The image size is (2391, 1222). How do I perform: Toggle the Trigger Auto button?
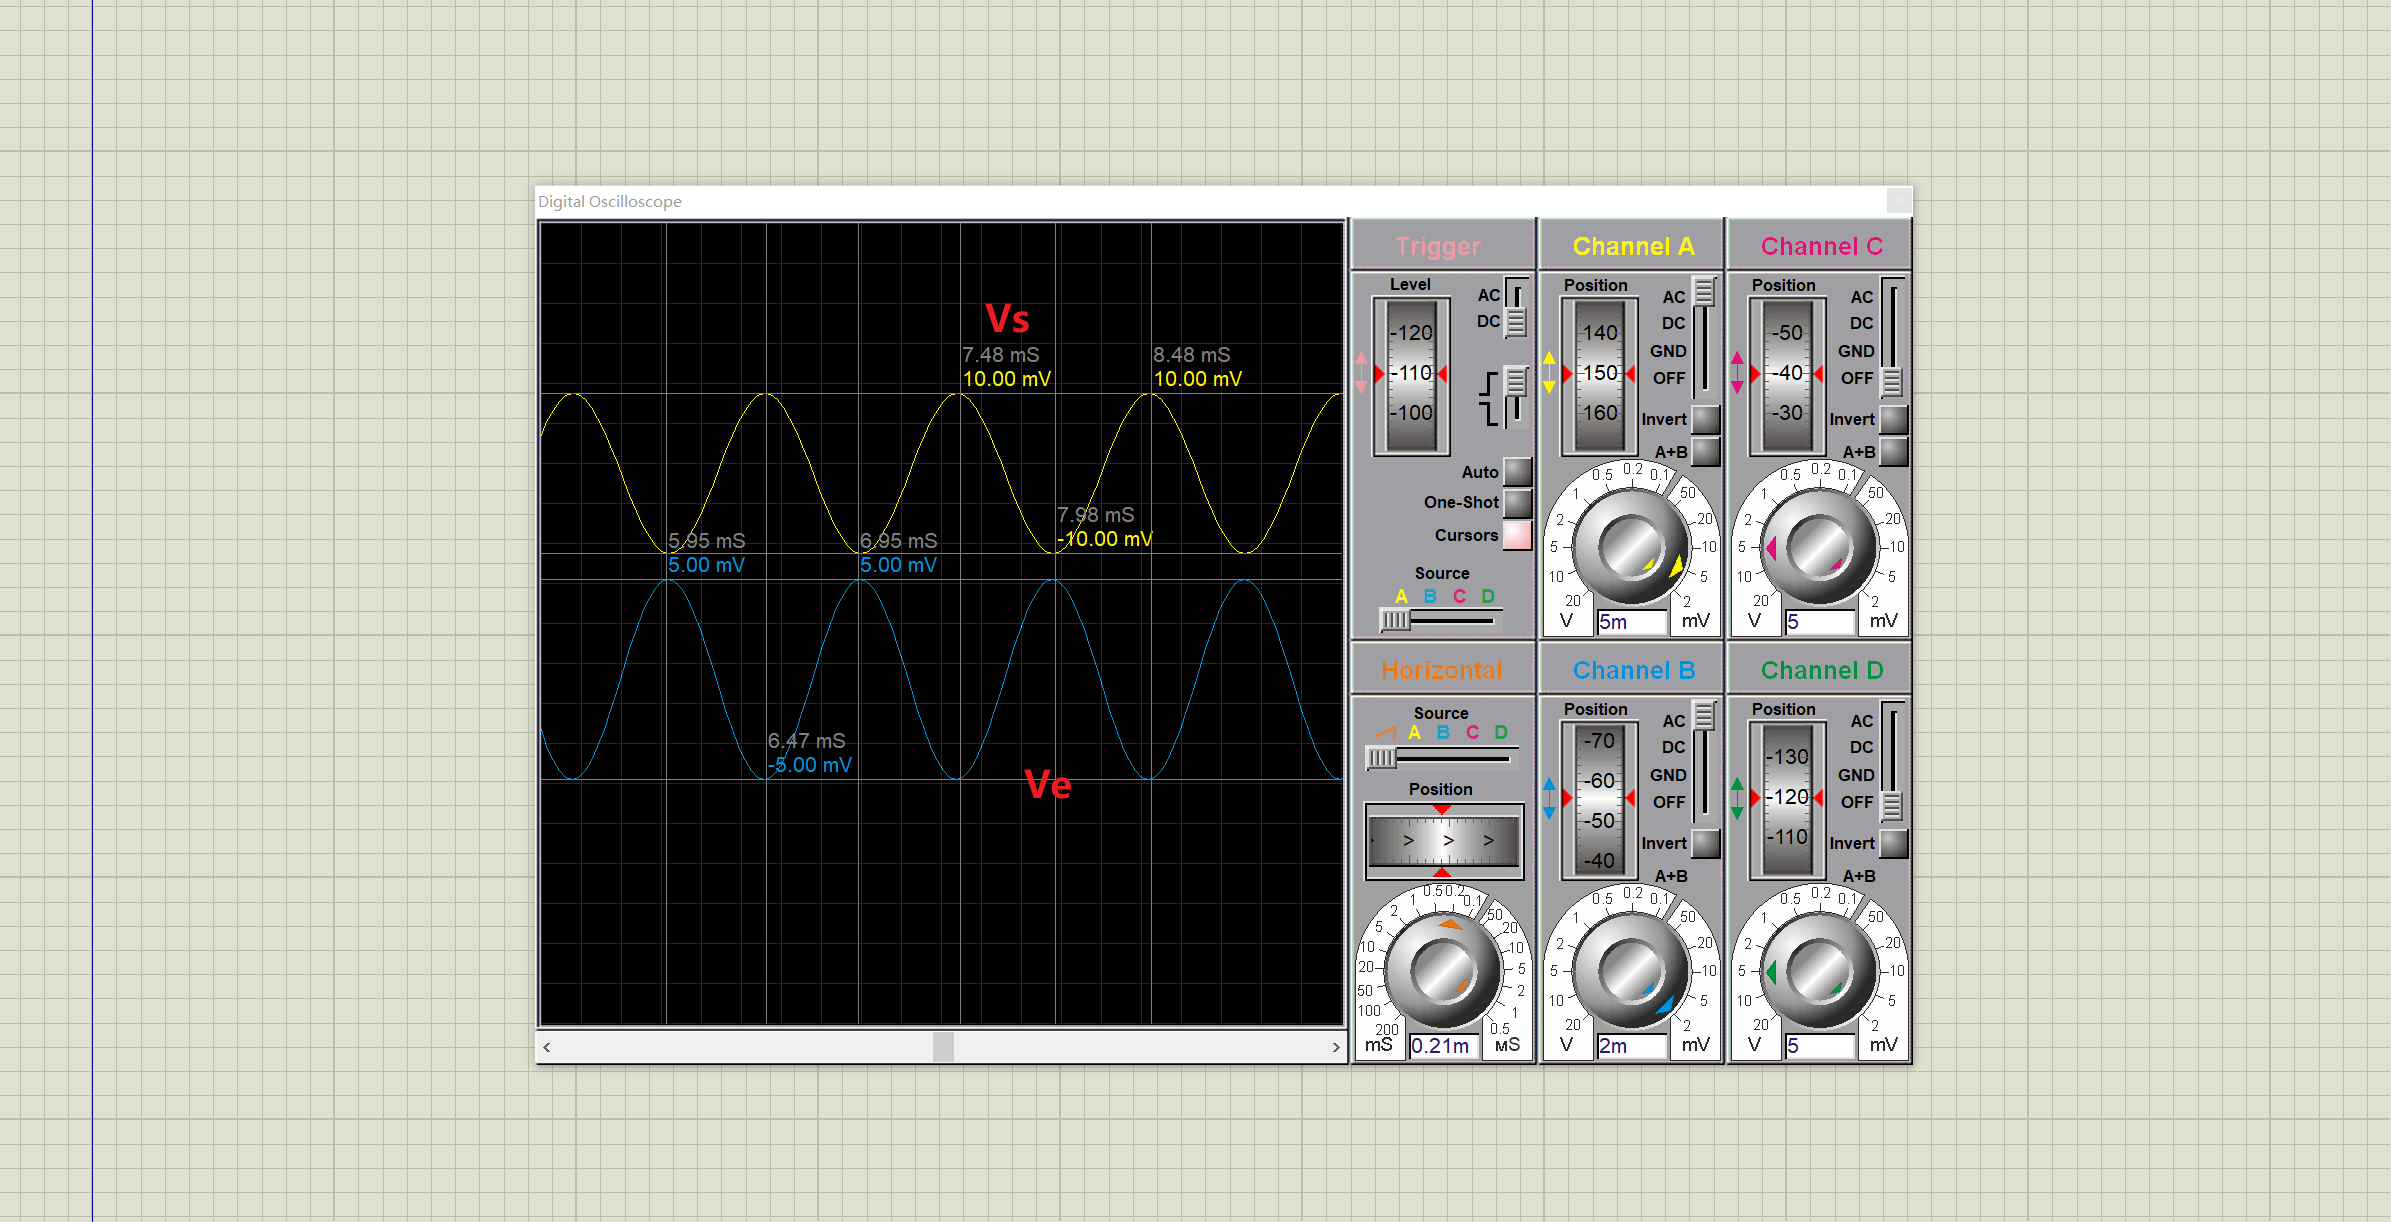click(x=1517, y=472)
